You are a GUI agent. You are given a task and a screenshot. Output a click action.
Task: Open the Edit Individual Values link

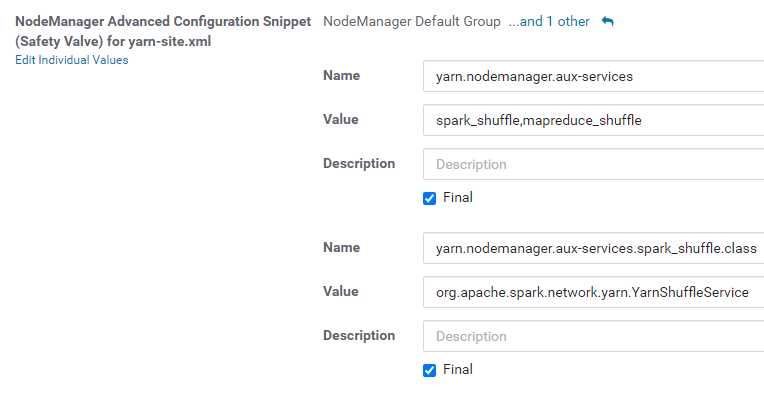pyautogui.click(x=71, y=60)
